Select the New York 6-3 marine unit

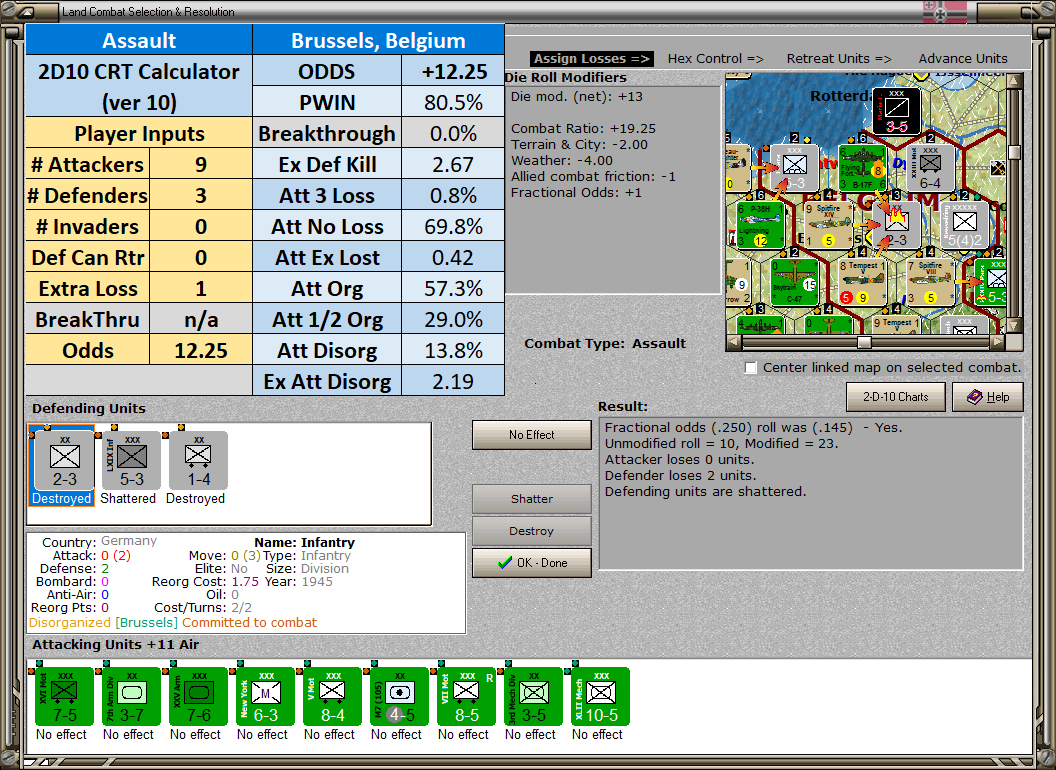click(265, 697)
